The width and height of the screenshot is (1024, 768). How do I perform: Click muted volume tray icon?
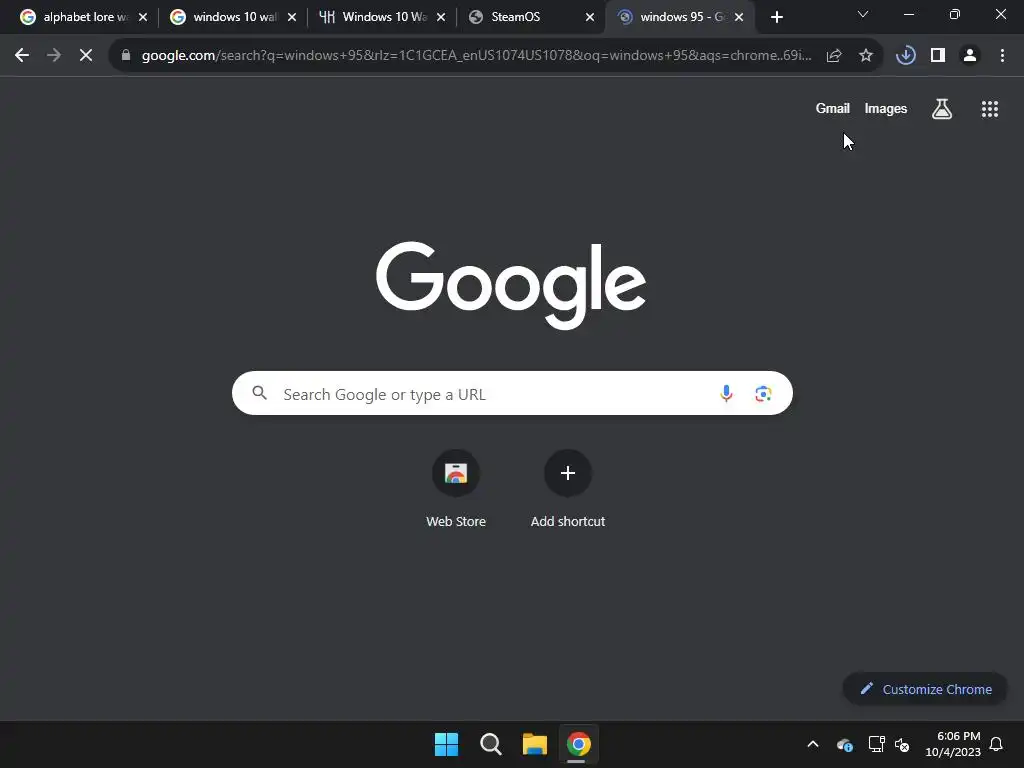[x=902, y=744]
